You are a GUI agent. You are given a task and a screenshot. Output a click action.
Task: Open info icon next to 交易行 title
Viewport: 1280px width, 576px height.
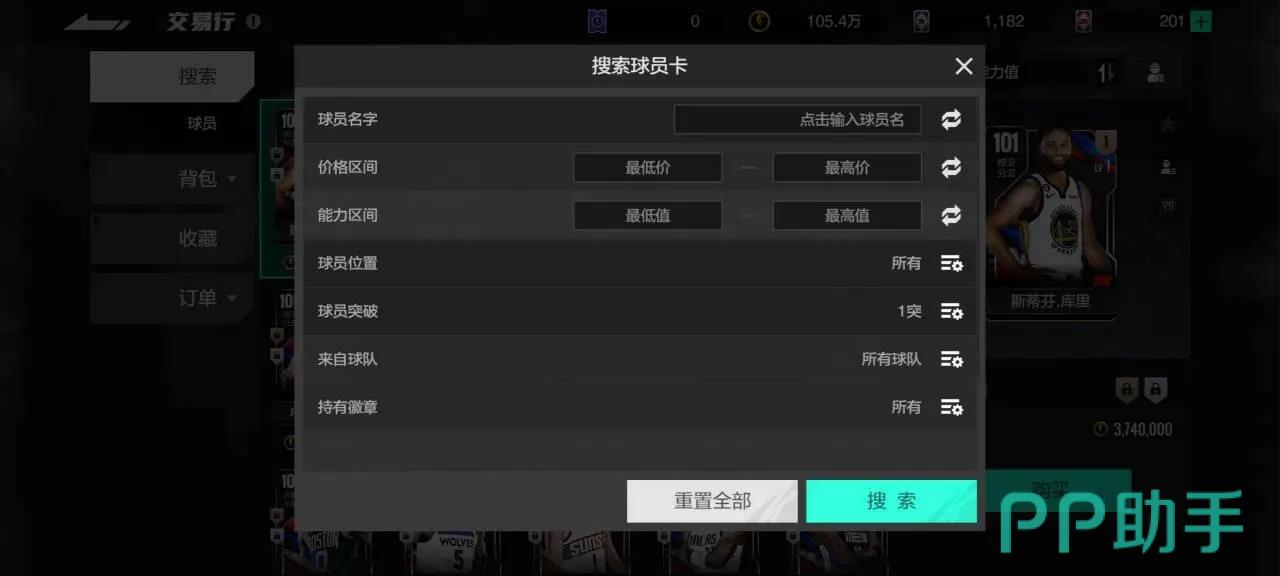[x=253, y=21]
